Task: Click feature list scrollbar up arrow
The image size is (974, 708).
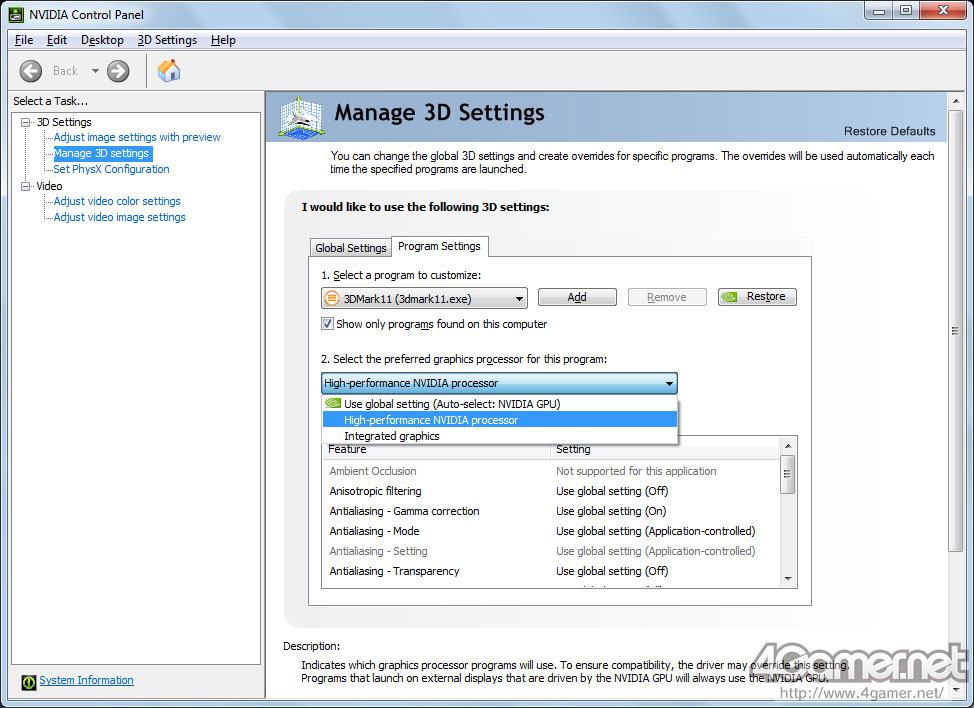Action: pos(788,446)
